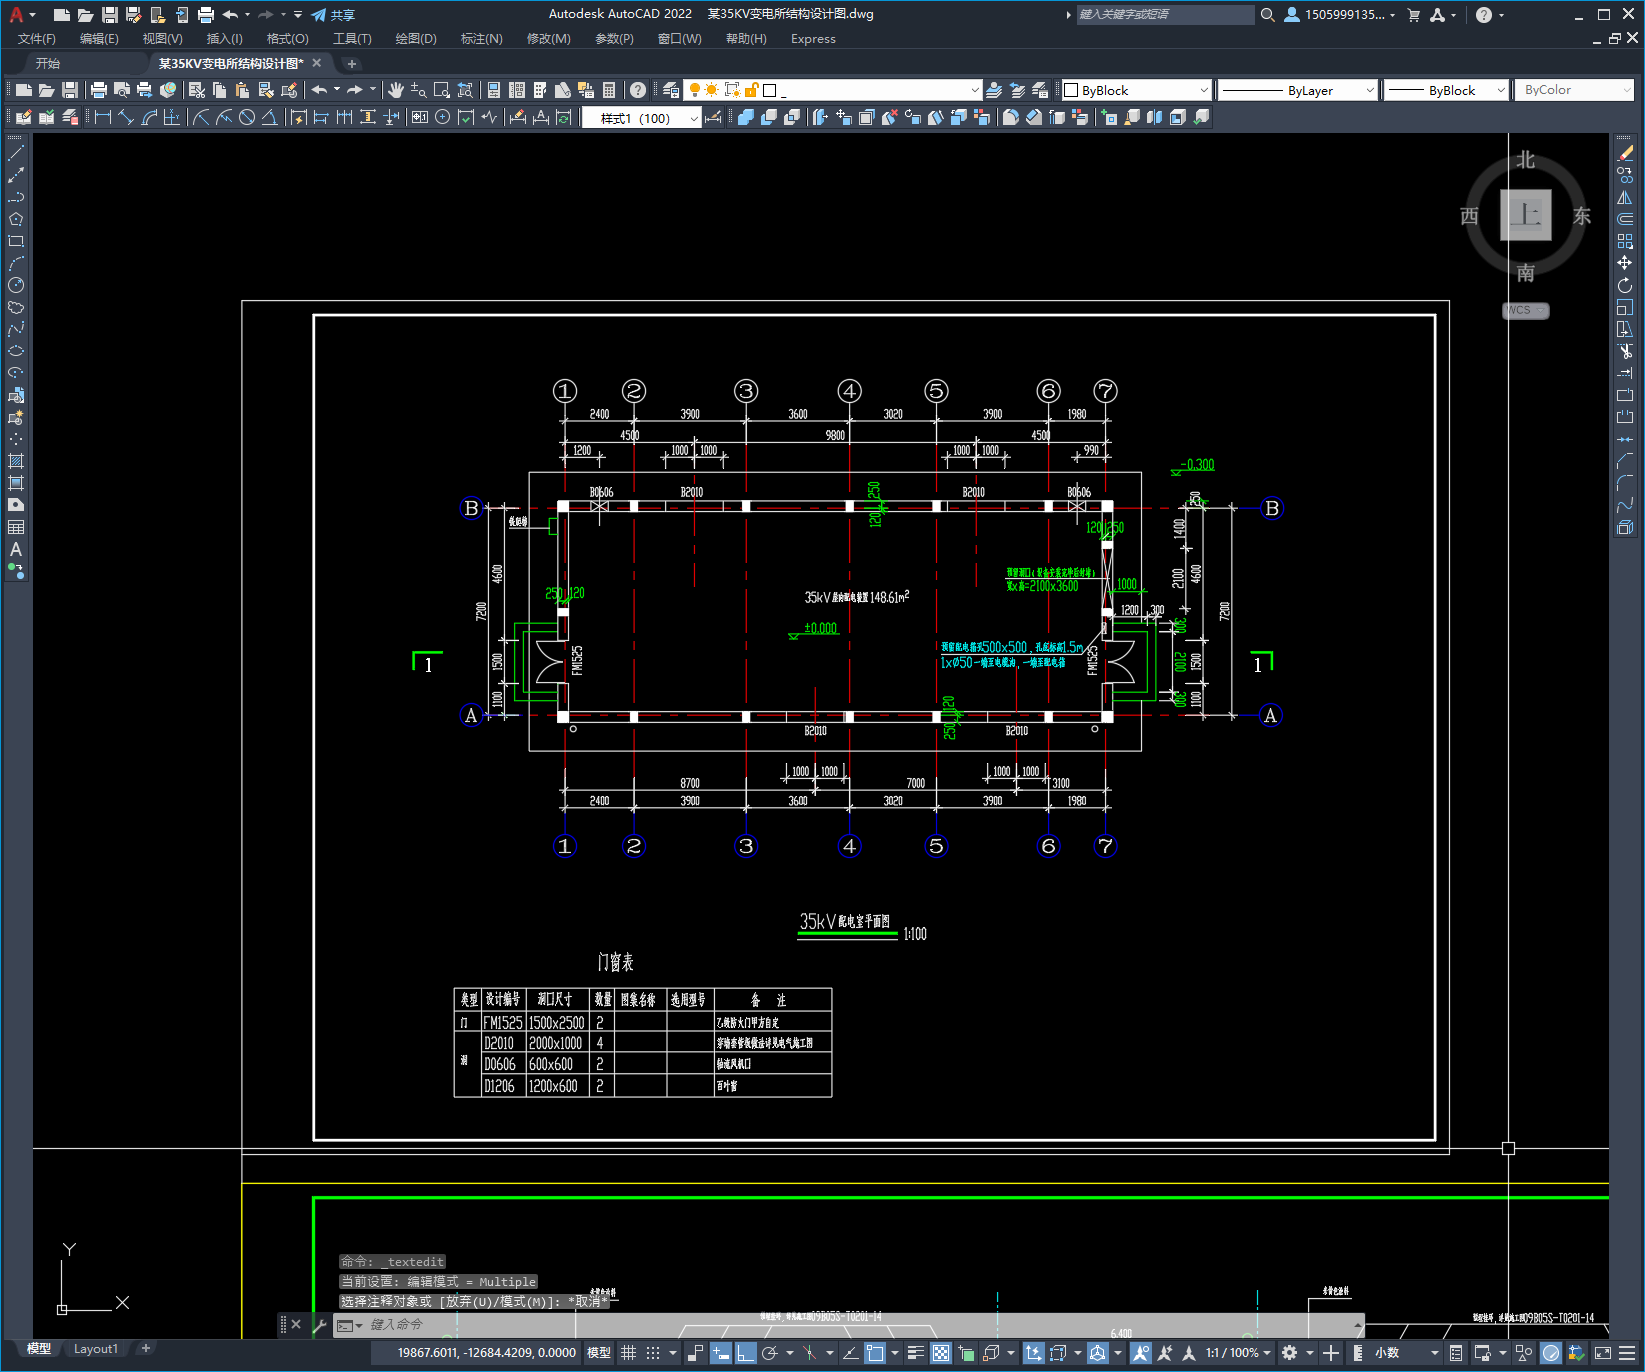
Task: Toggle lineweight display in status bar
Action: [x=915, y=1353]
